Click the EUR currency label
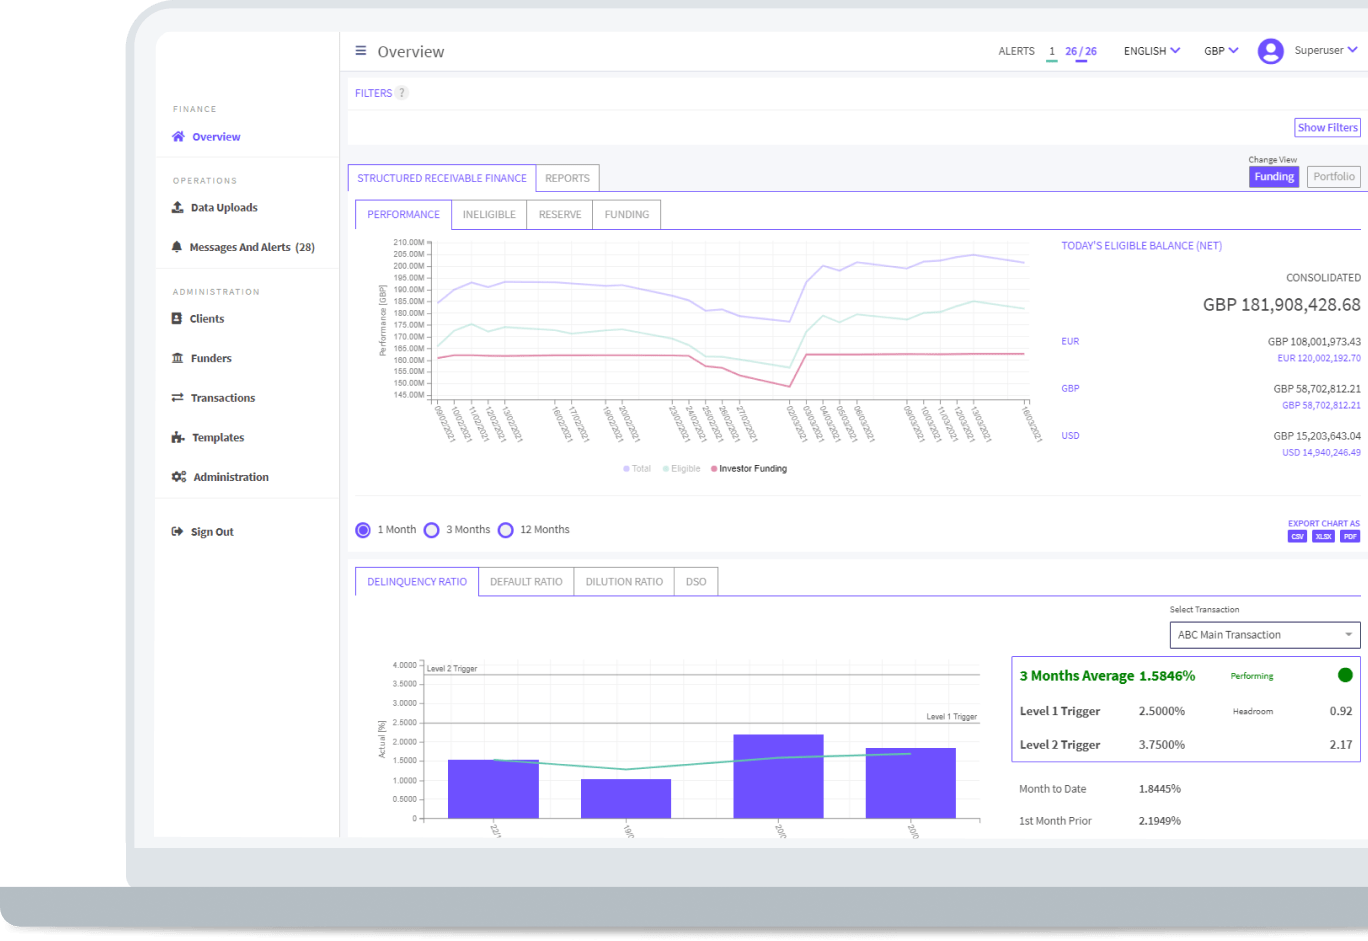Screen dimensions: 1368x941 (x=1070, y=341)
